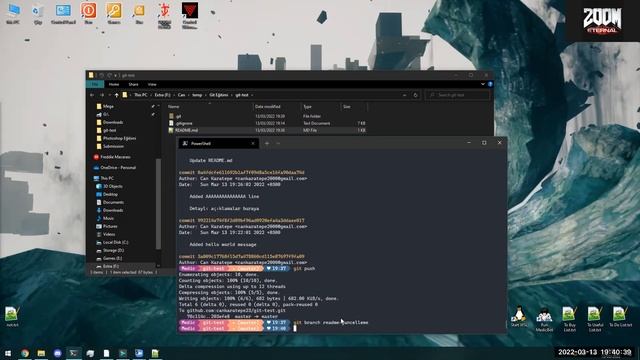Click the taskbar date and time clock
The height and width of the screenshot is (360, 640).
[595, 352]
